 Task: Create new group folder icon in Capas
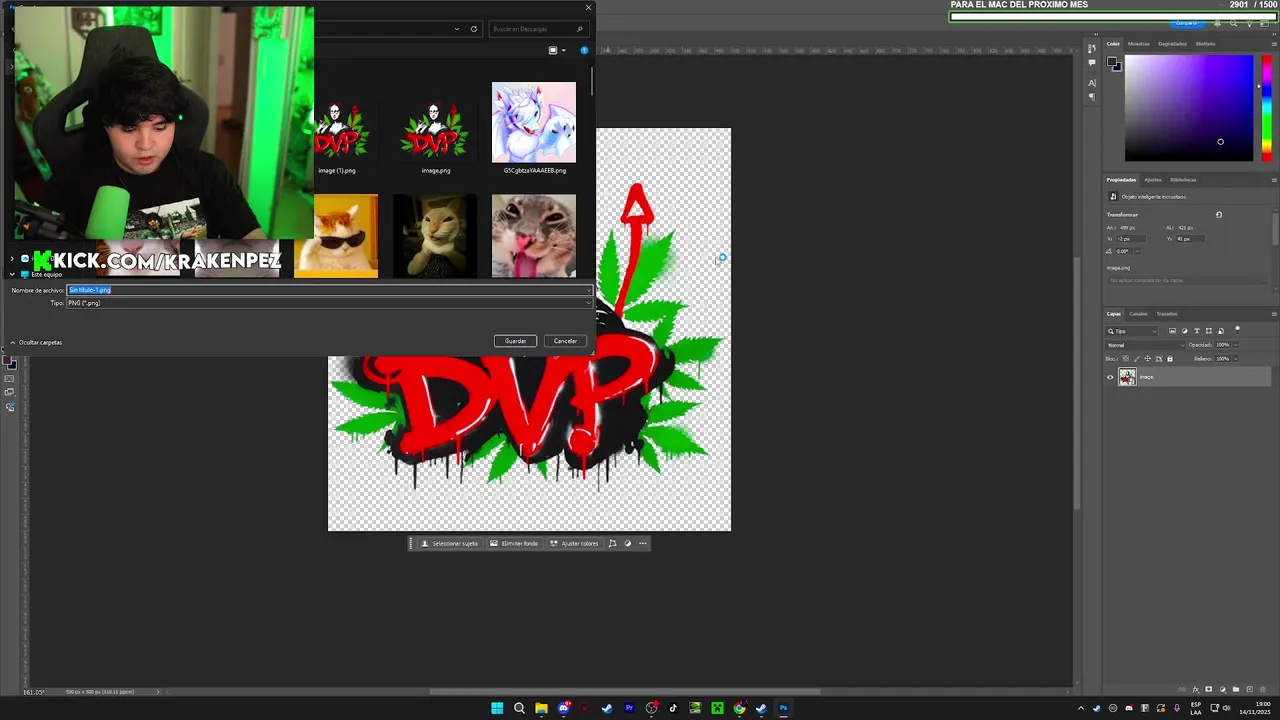click(1236, 689)
